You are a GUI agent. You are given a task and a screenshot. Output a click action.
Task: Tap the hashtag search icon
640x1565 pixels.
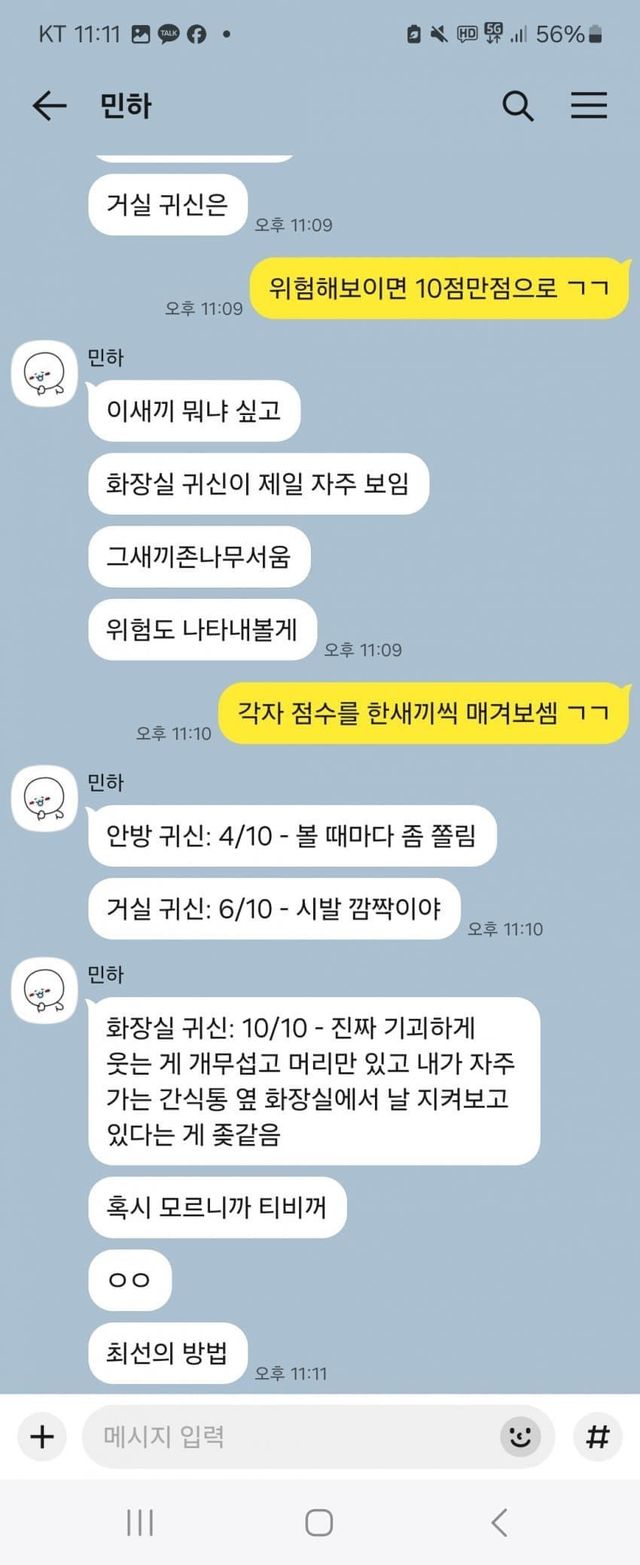point(597,1437)
